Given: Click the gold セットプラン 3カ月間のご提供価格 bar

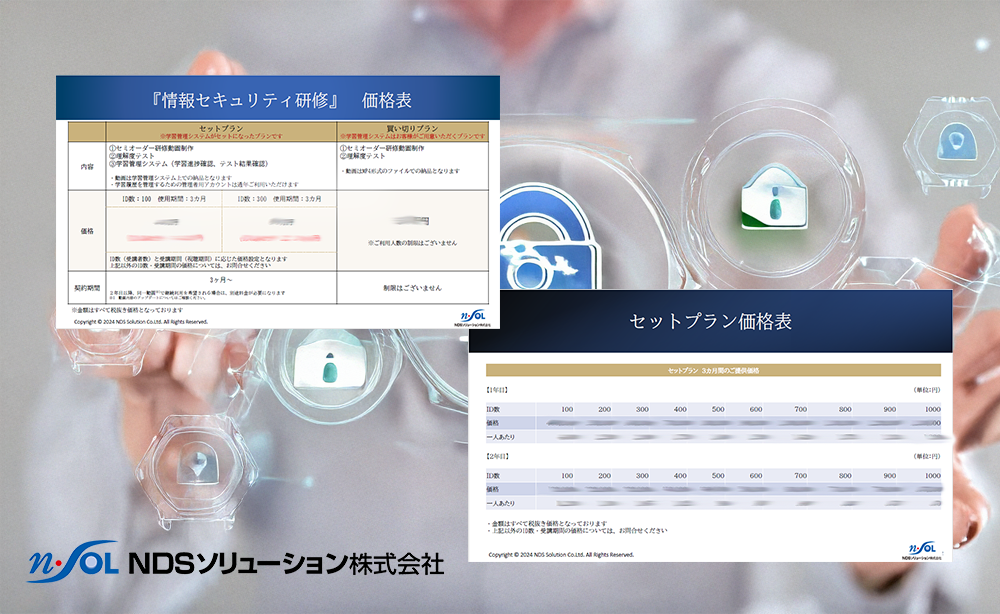Looking at the screenshot, I should 711,370.
